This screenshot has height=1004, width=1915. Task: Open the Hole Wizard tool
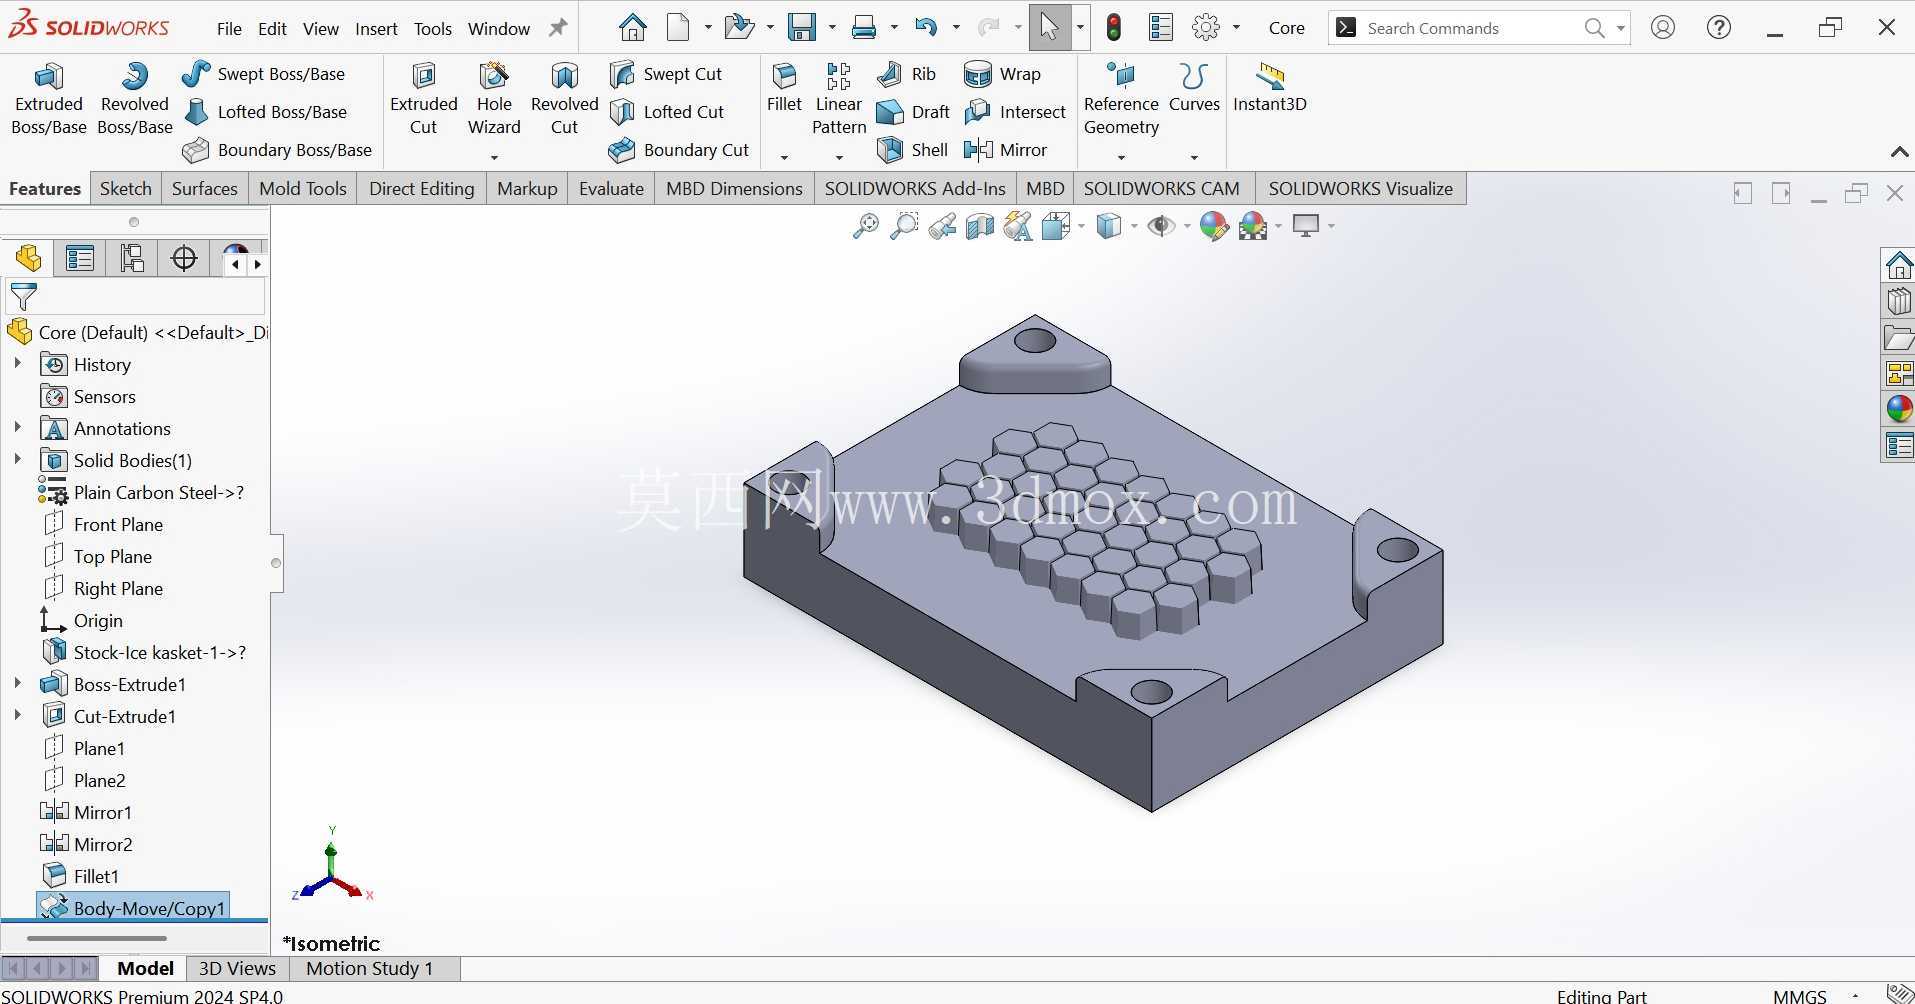(x=494, y=99)
